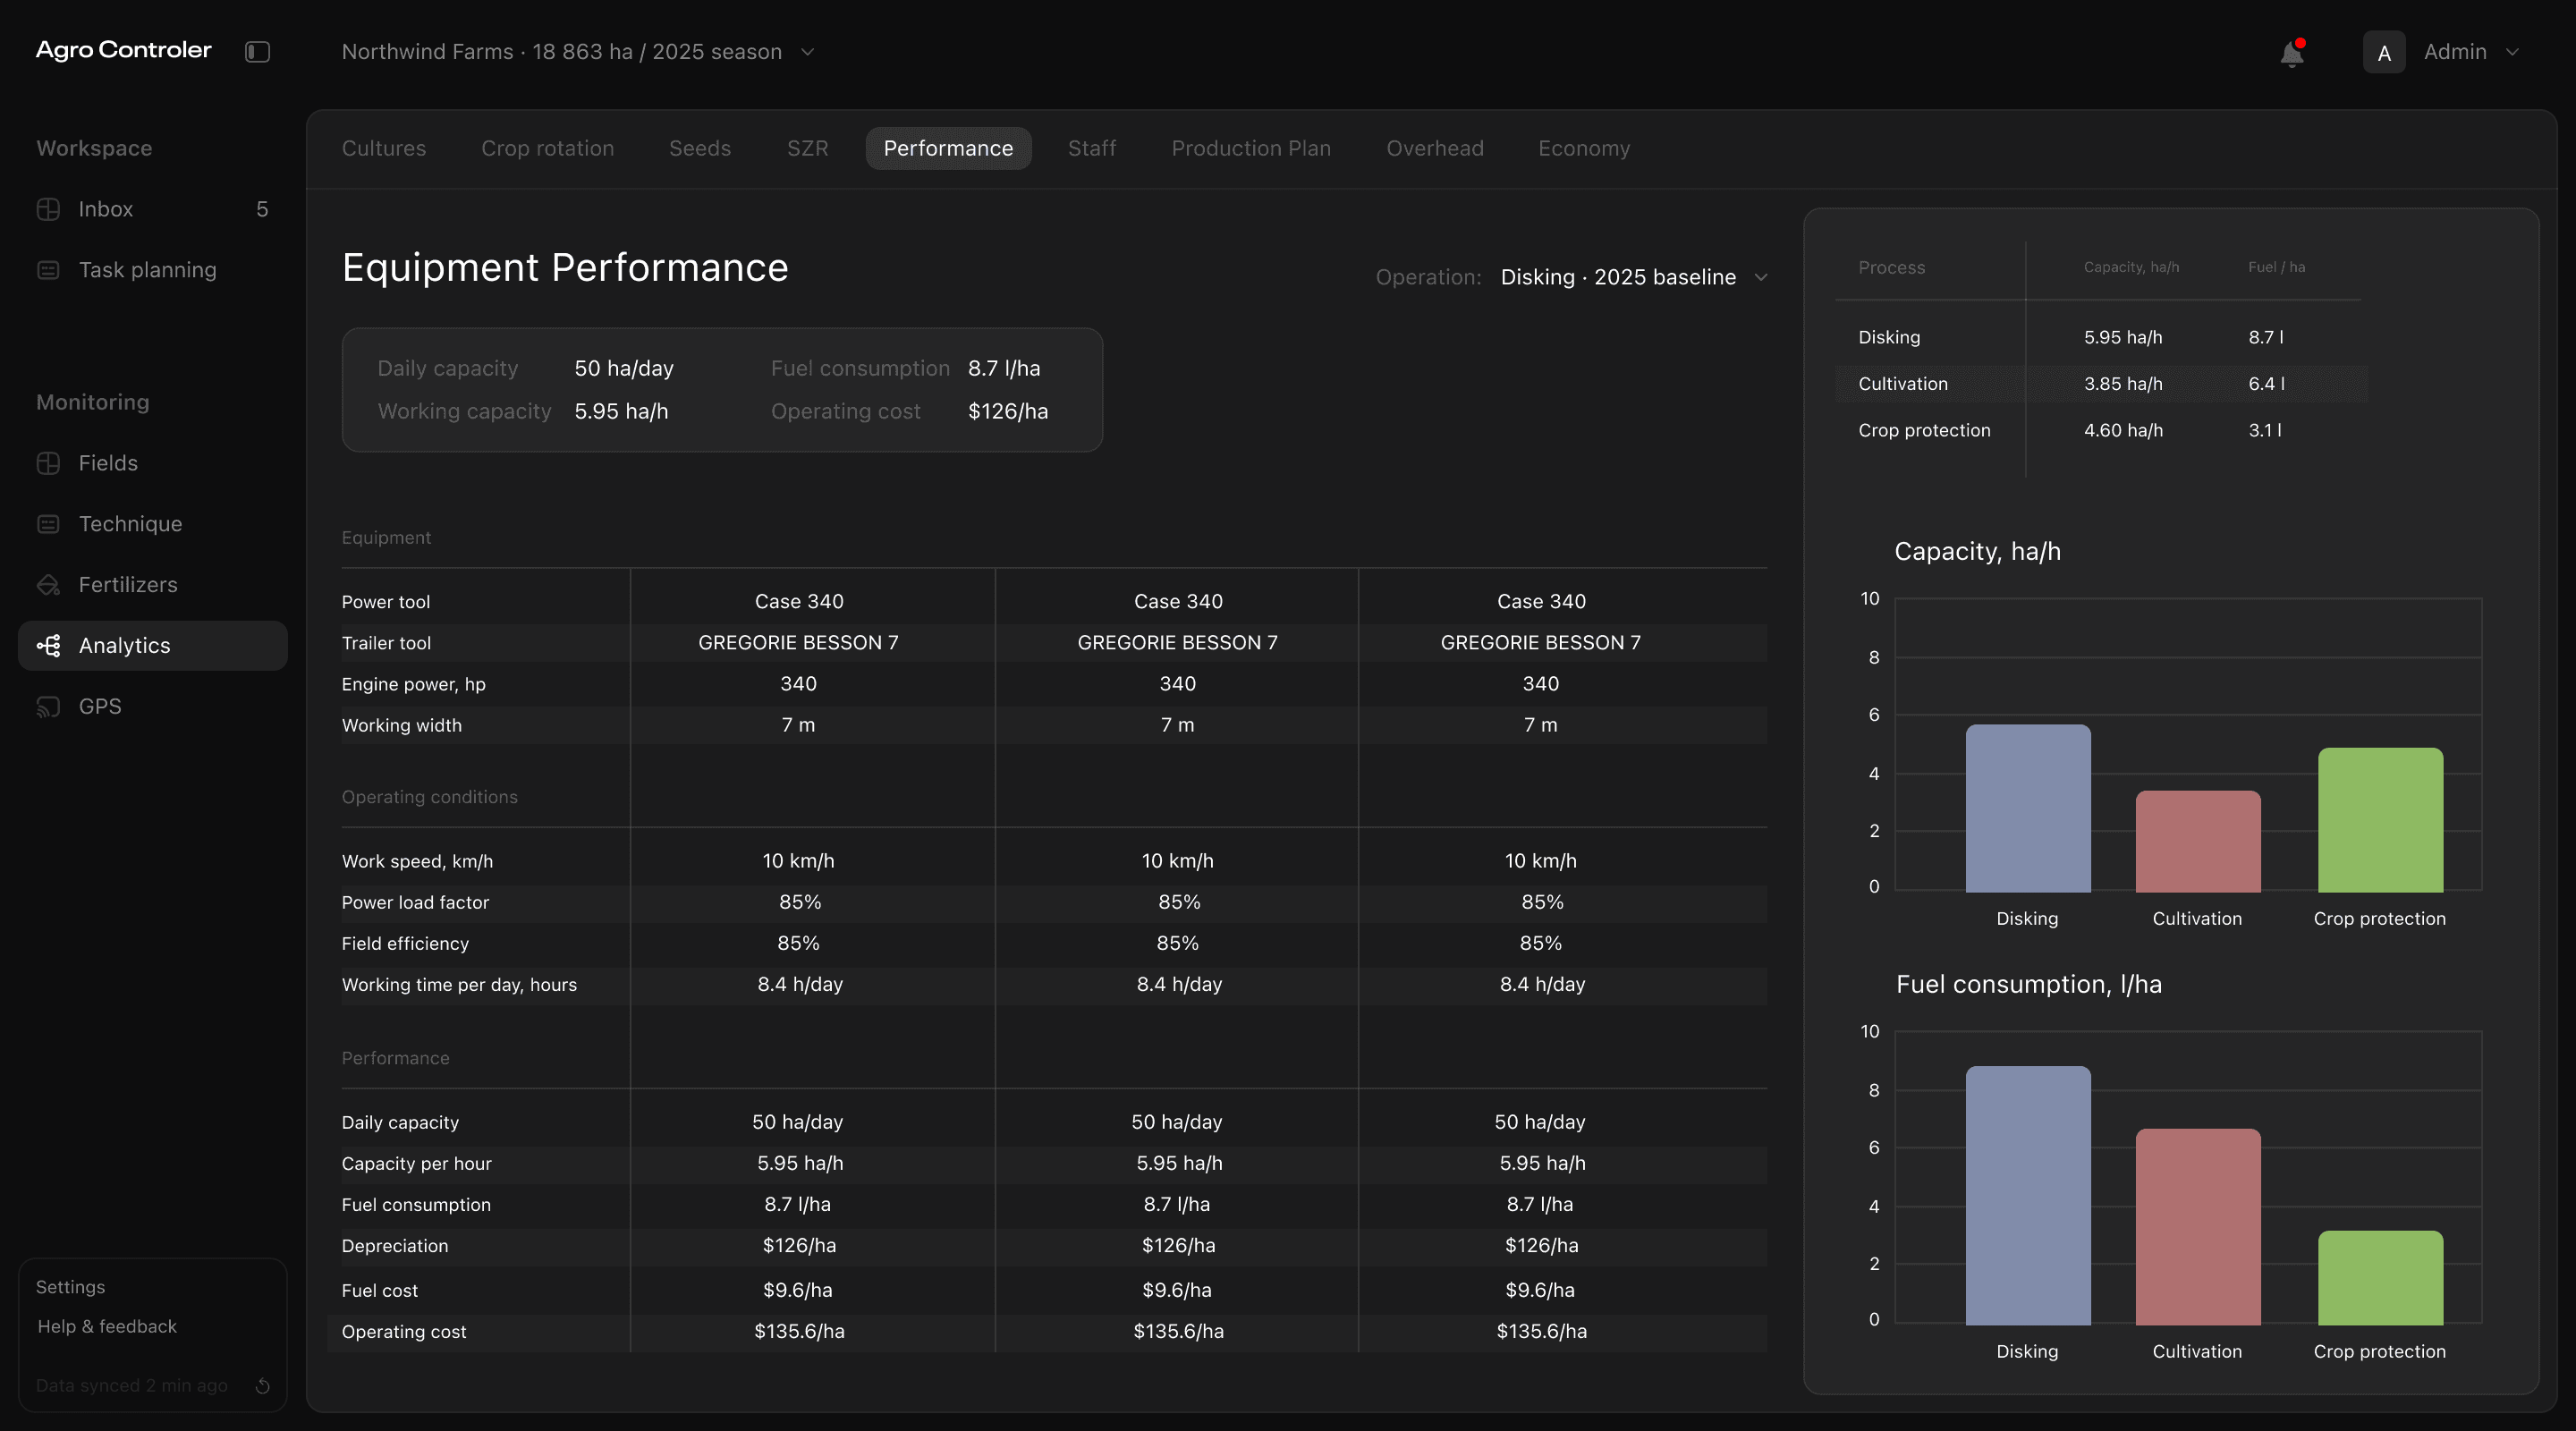Click the Working capacity label in summary
Screen dimensions: 2576x1431
coord(464,411)
